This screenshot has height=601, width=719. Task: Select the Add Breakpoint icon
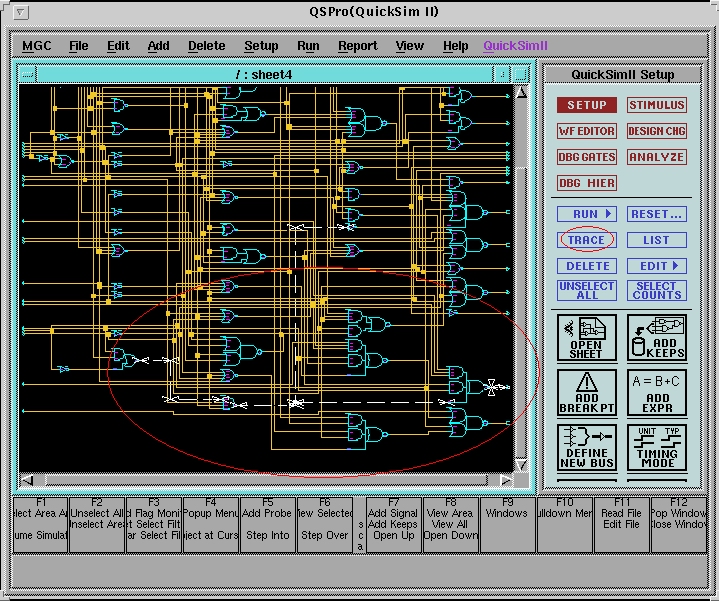click(x=586, y=392)
